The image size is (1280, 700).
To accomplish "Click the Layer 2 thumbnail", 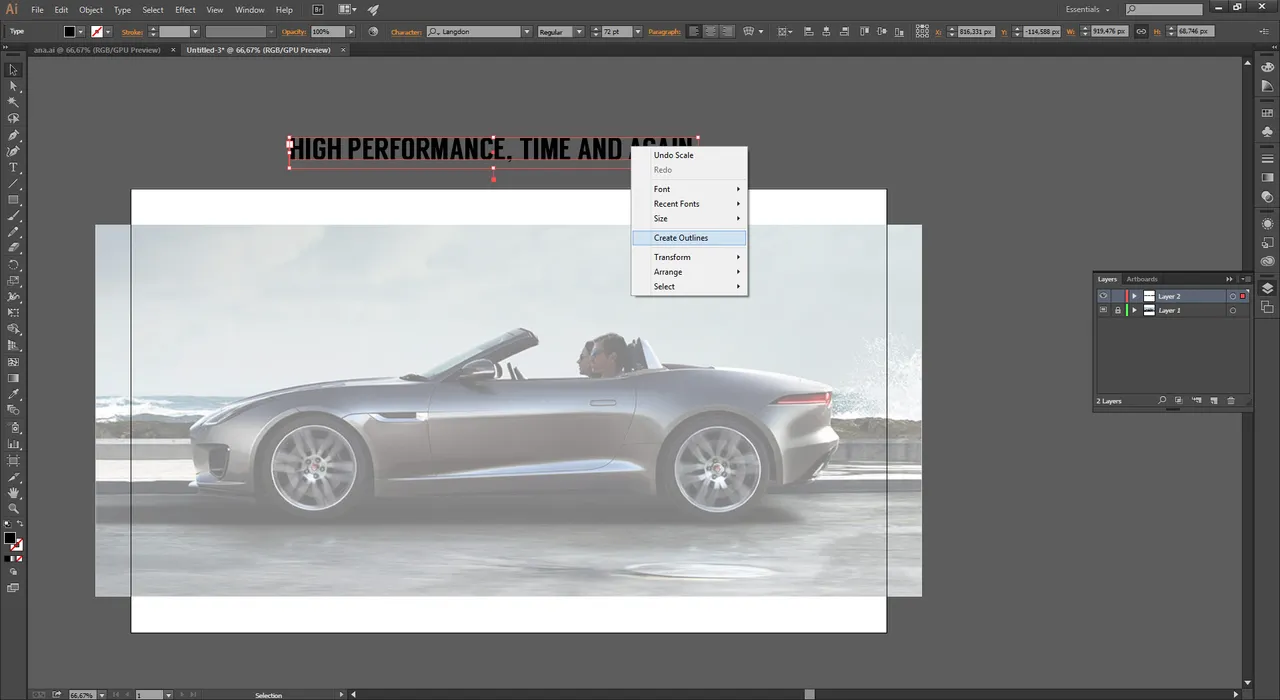I will (1149, 296).
